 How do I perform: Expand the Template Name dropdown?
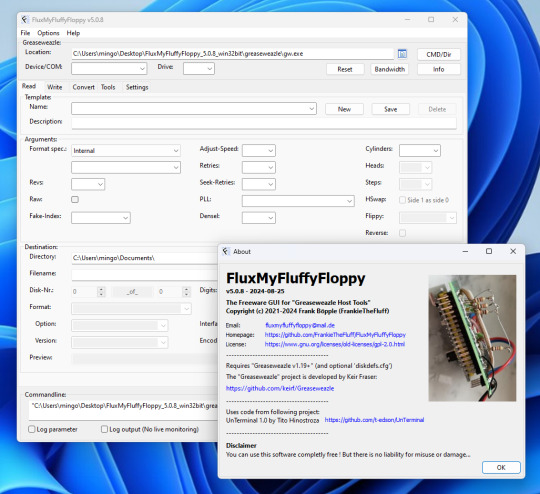point(194,109)
